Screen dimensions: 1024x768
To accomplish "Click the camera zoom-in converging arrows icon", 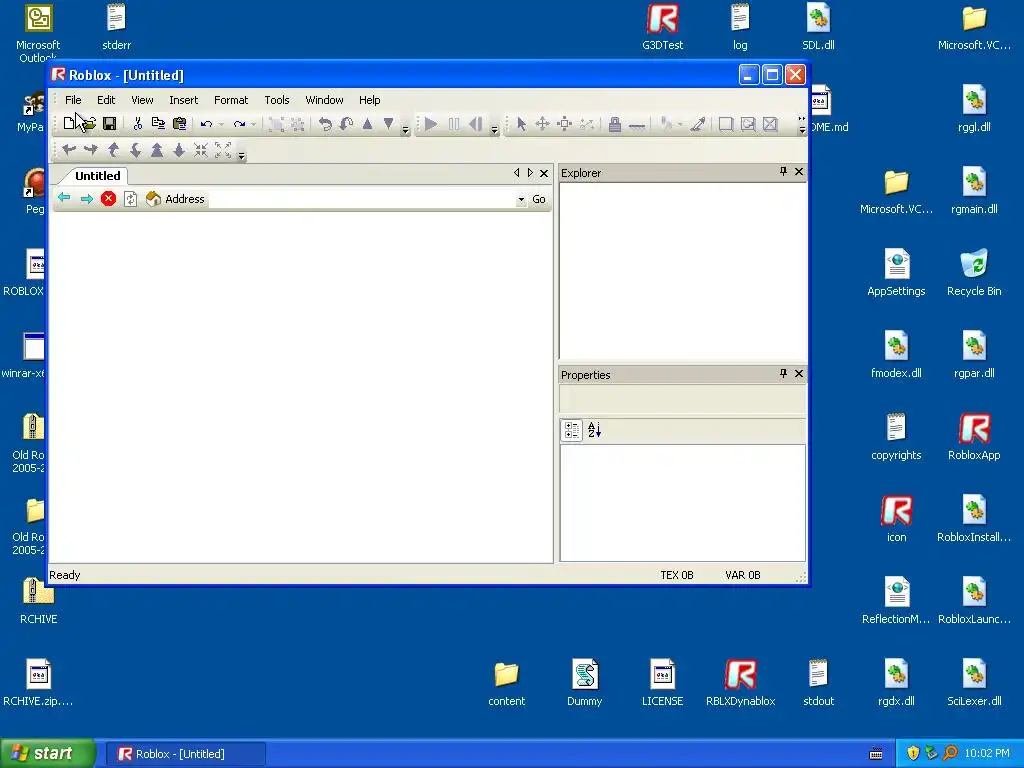I will [200, 150].
